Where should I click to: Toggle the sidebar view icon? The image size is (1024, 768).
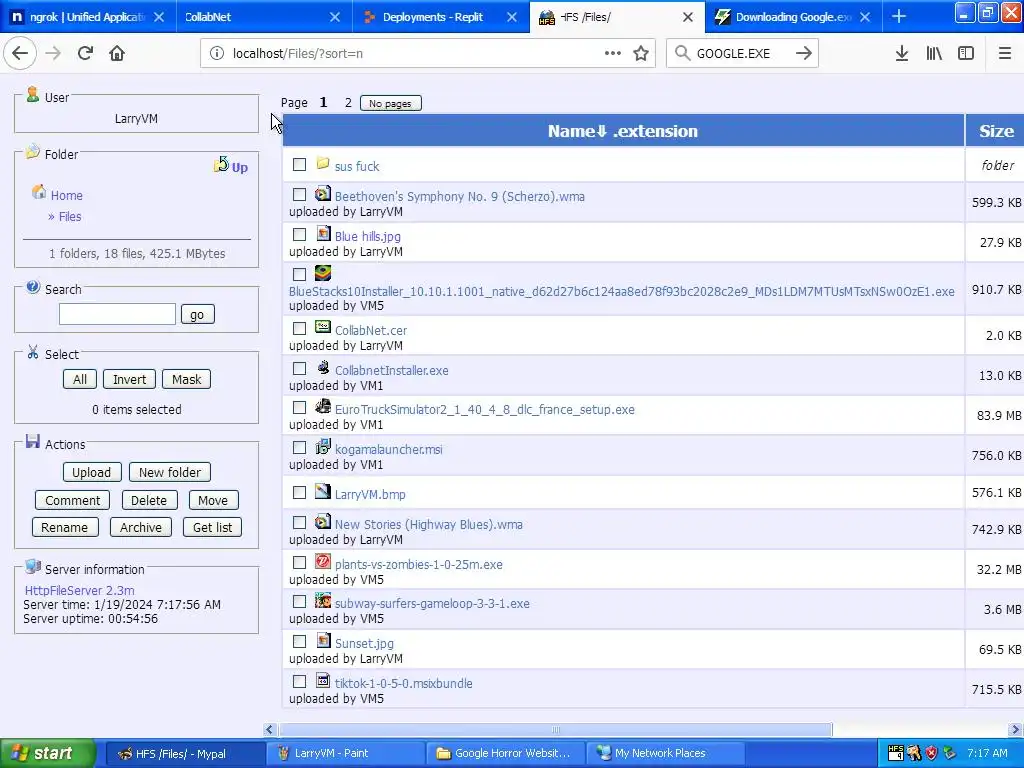point(966,53)
